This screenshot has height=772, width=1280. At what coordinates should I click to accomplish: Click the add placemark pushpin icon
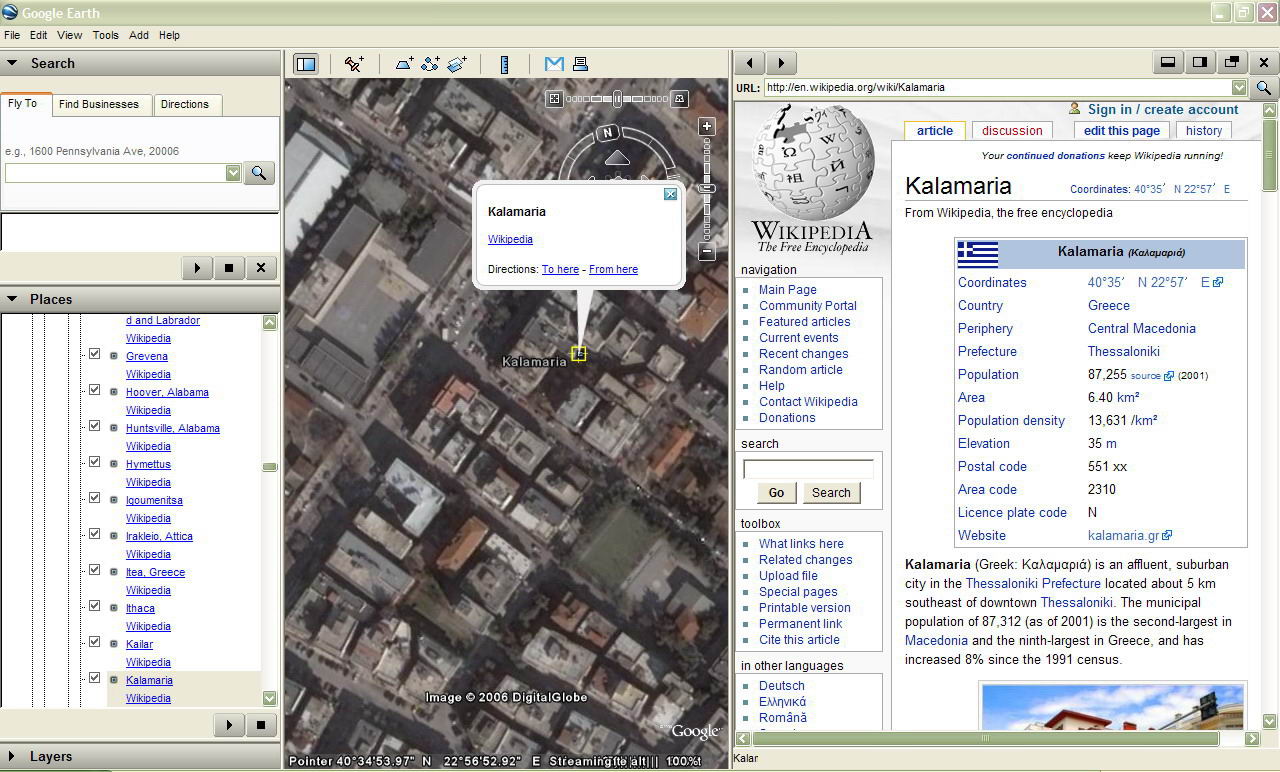point(354,64)
